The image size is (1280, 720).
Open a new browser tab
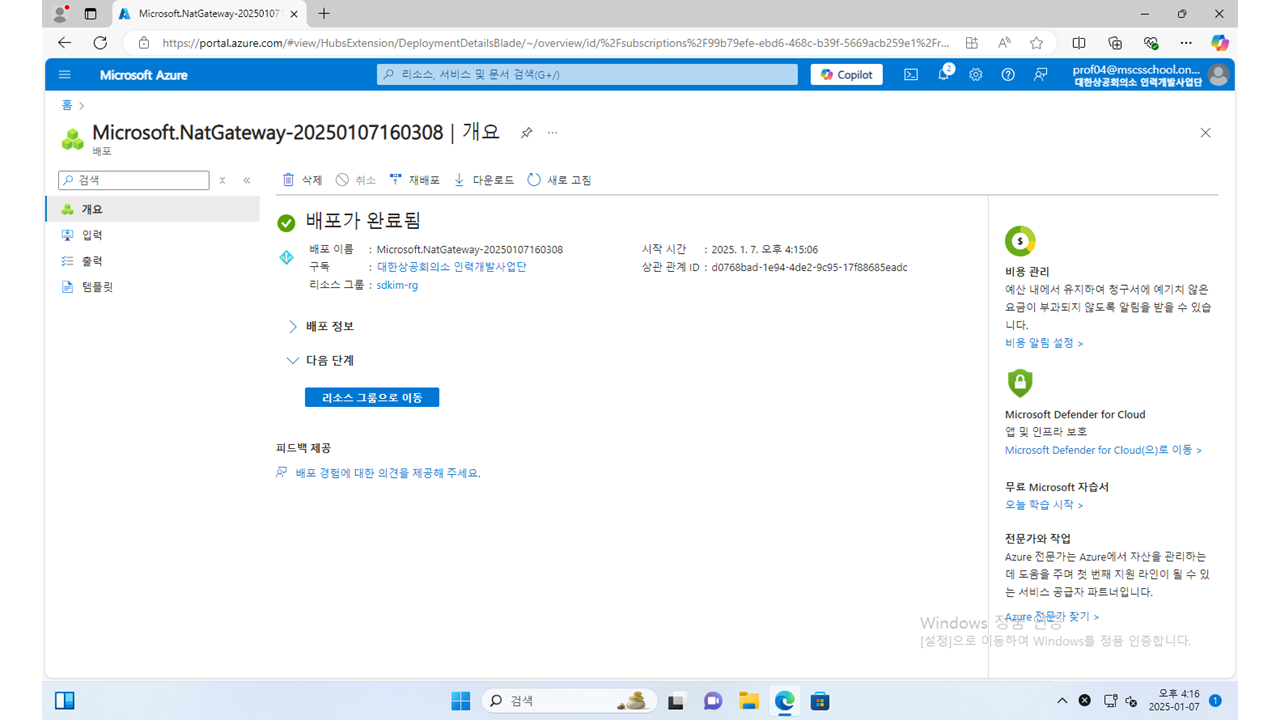click(324, 14)
